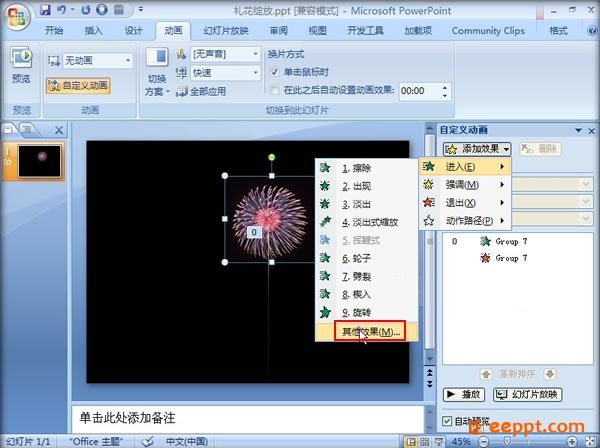
Task: Choose the 9. 旋转 (Spin) entrance effect
Action: (x=366, y=313)
